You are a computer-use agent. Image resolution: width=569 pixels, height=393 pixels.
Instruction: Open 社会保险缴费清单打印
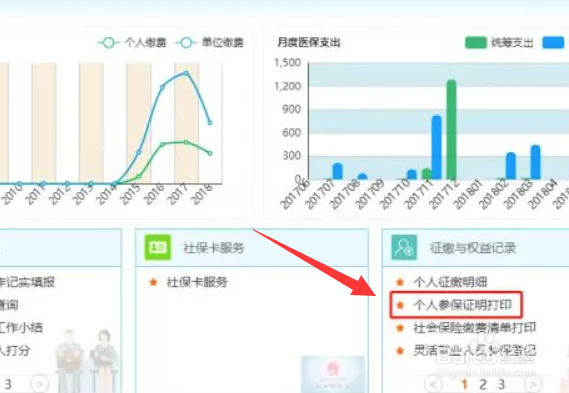[x=475, y=328]
